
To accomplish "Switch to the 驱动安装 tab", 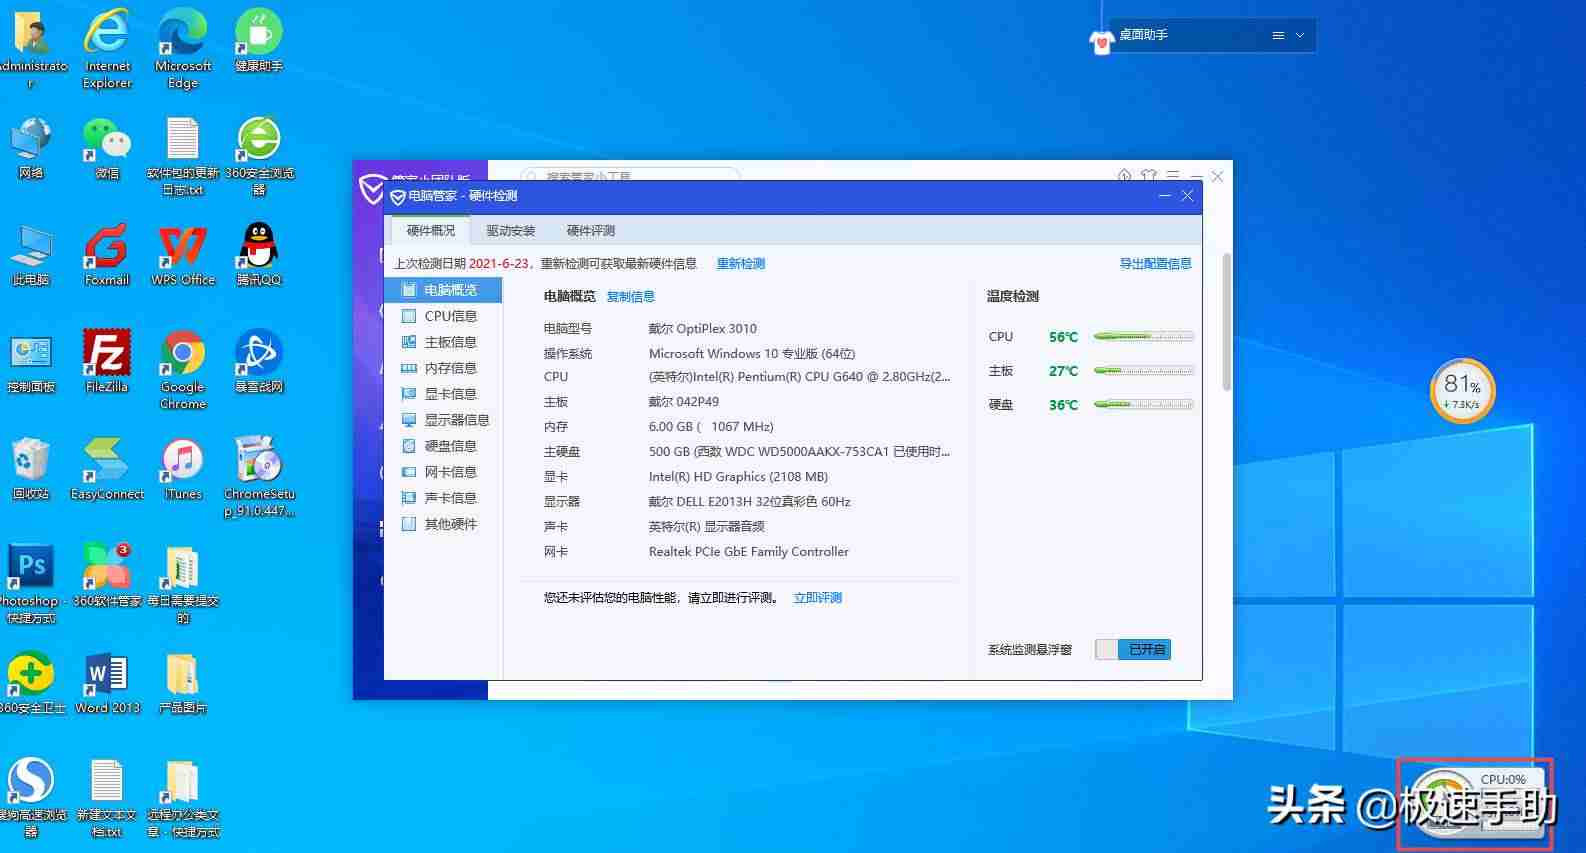I will click(511, 231).
